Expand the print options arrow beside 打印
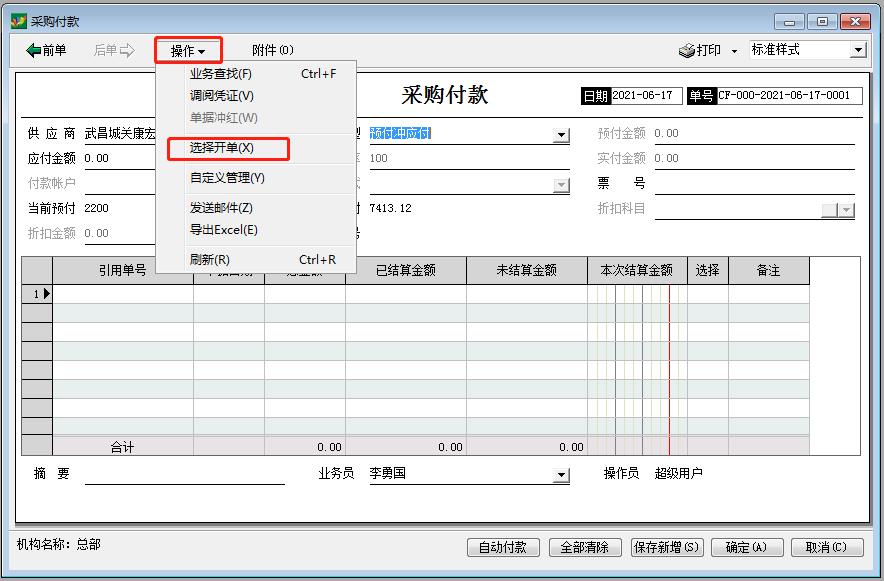 (734, 51)
